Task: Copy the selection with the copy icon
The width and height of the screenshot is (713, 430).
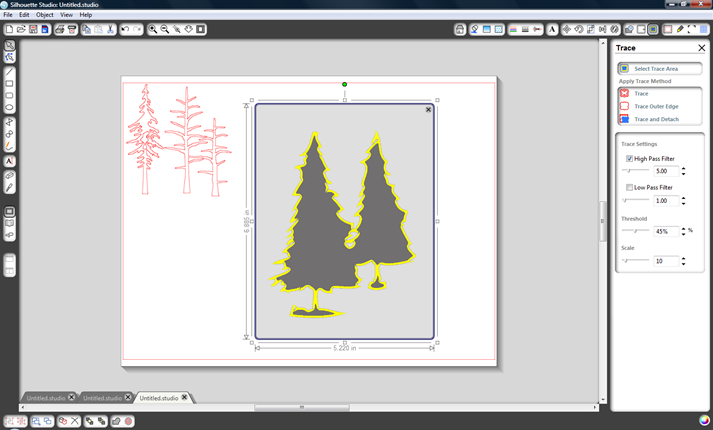Action: [86, 30]
